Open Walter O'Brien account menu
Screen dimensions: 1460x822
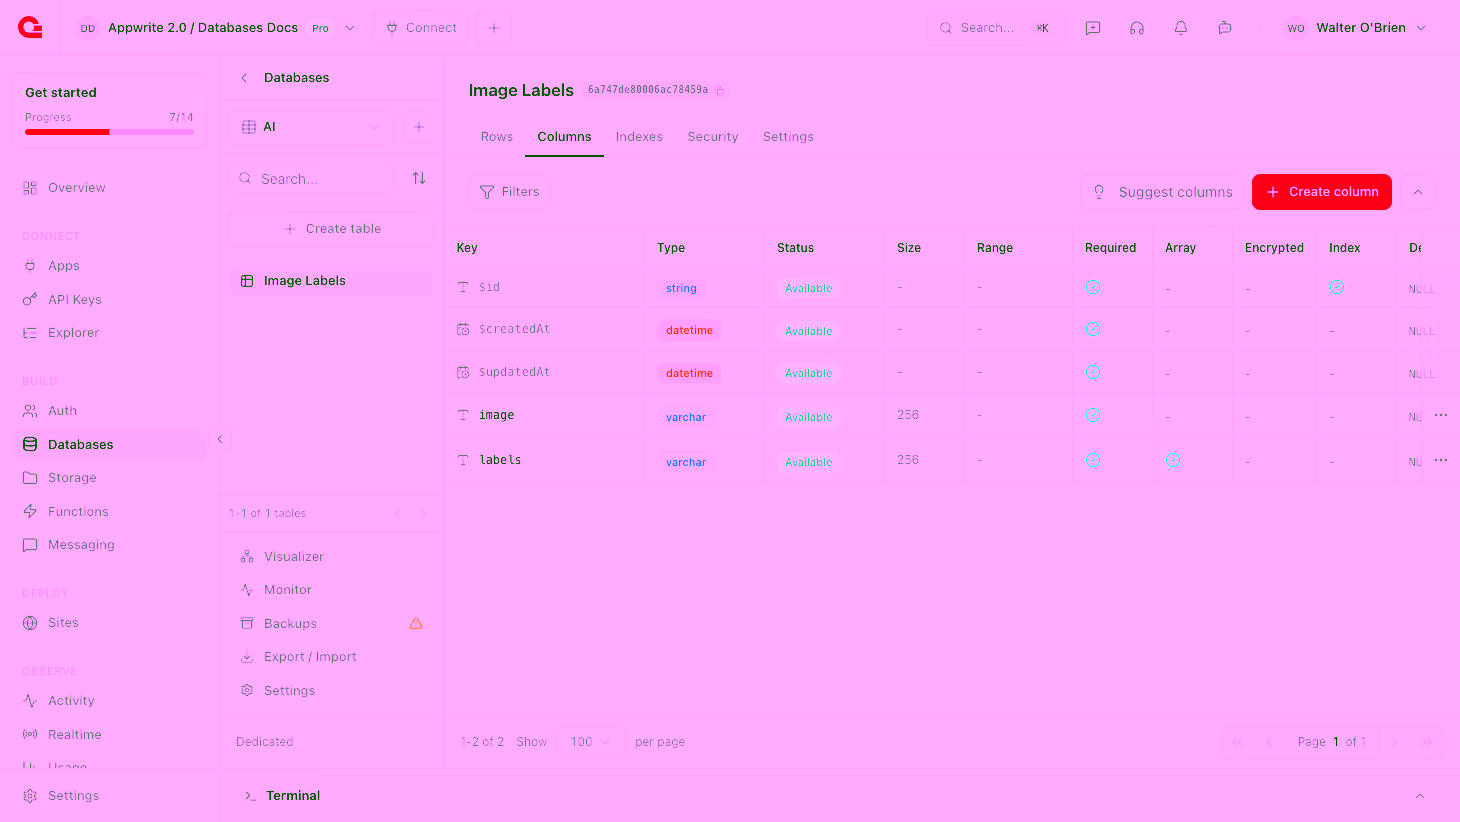point(1357,28)
